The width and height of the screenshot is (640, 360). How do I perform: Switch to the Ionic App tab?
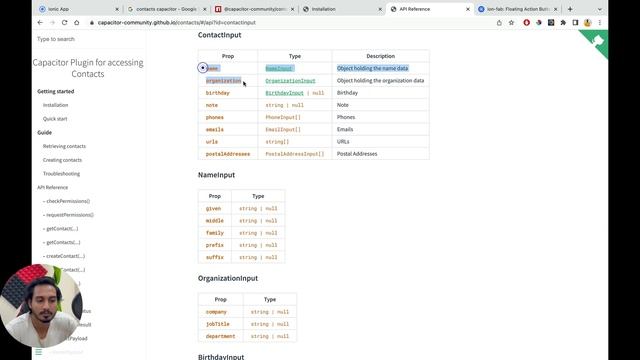point(77,9)
